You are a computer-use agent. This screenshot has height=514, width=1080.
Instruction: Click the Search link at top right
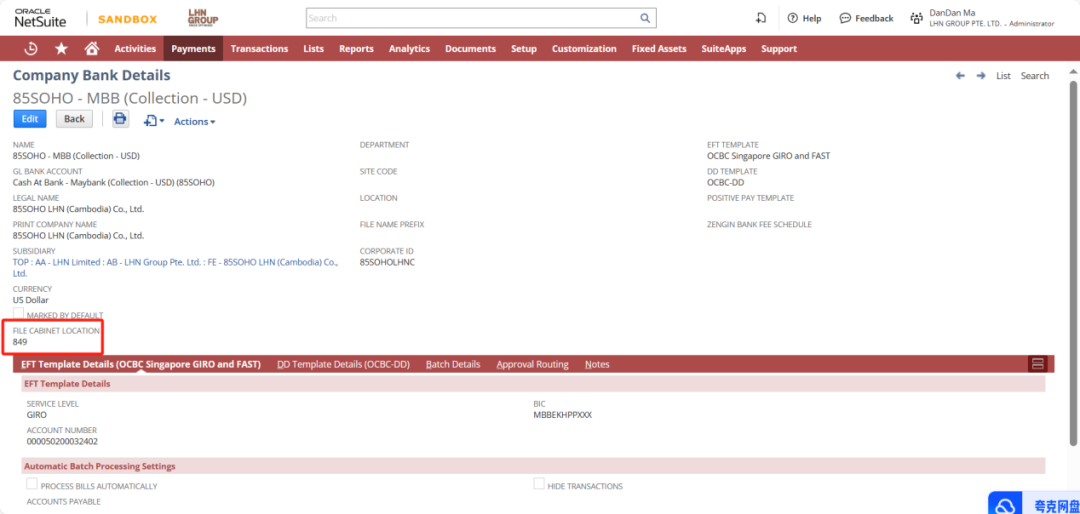[x=1035, y=76]
